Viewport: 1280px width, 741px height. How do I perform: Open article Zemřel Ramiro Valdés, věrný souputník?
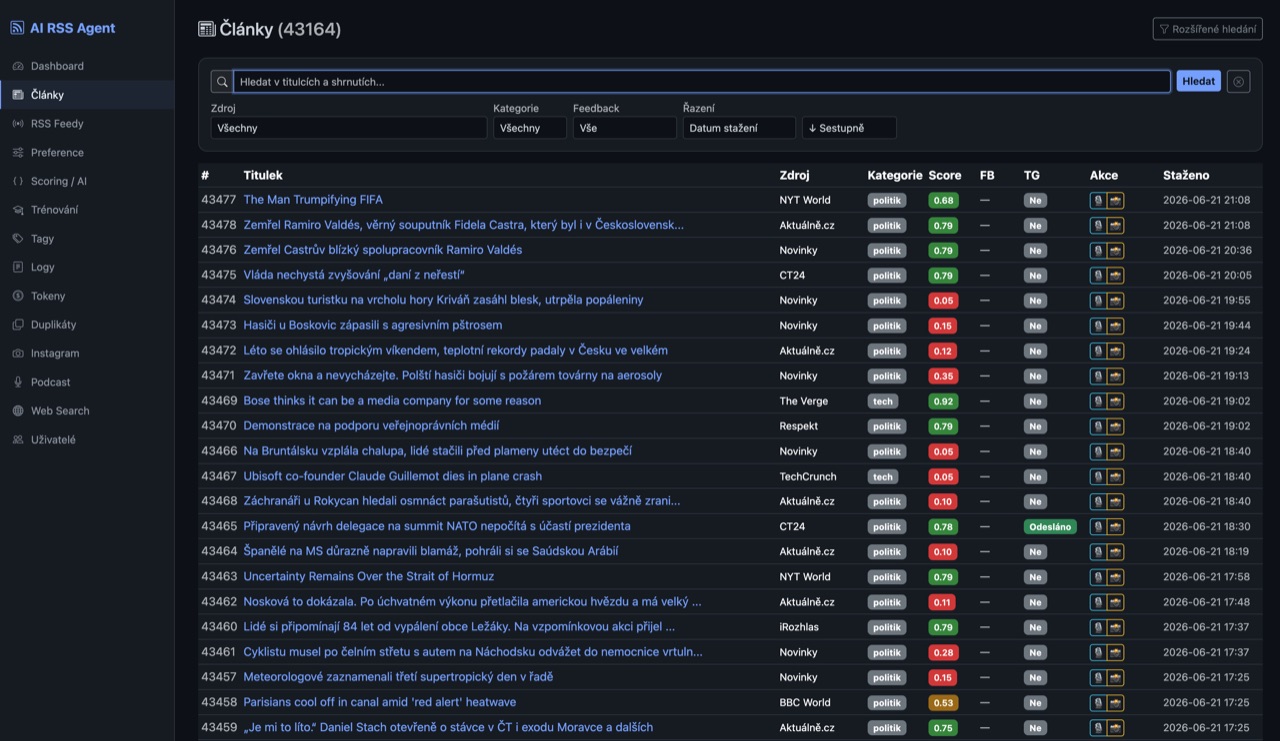[x=464, y=225]
